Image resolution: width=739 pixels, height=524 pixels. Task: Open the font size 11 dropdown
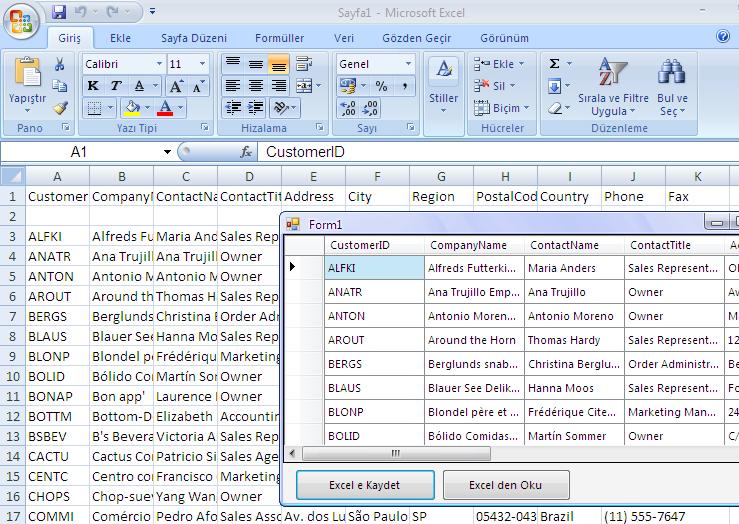click(203, 64)
